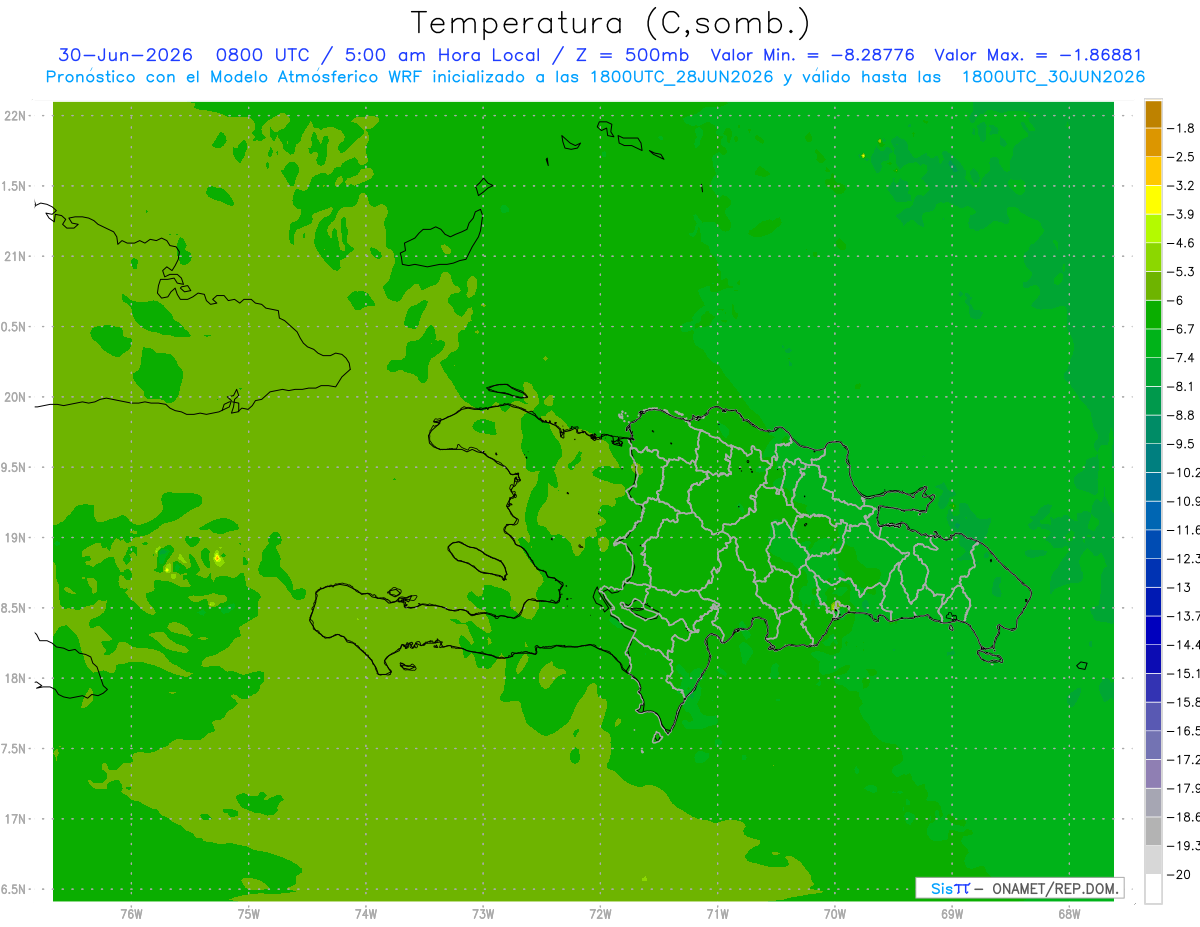
Task: Click the "-13" color scale label
Action: [x=1178, y=587]
